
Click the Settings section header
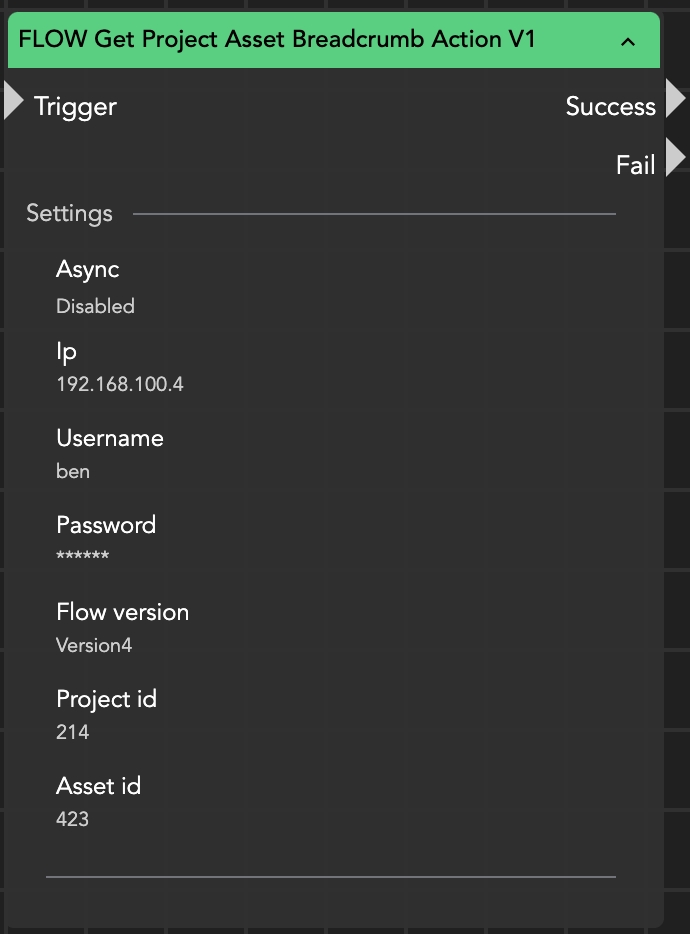click(69, 213)
